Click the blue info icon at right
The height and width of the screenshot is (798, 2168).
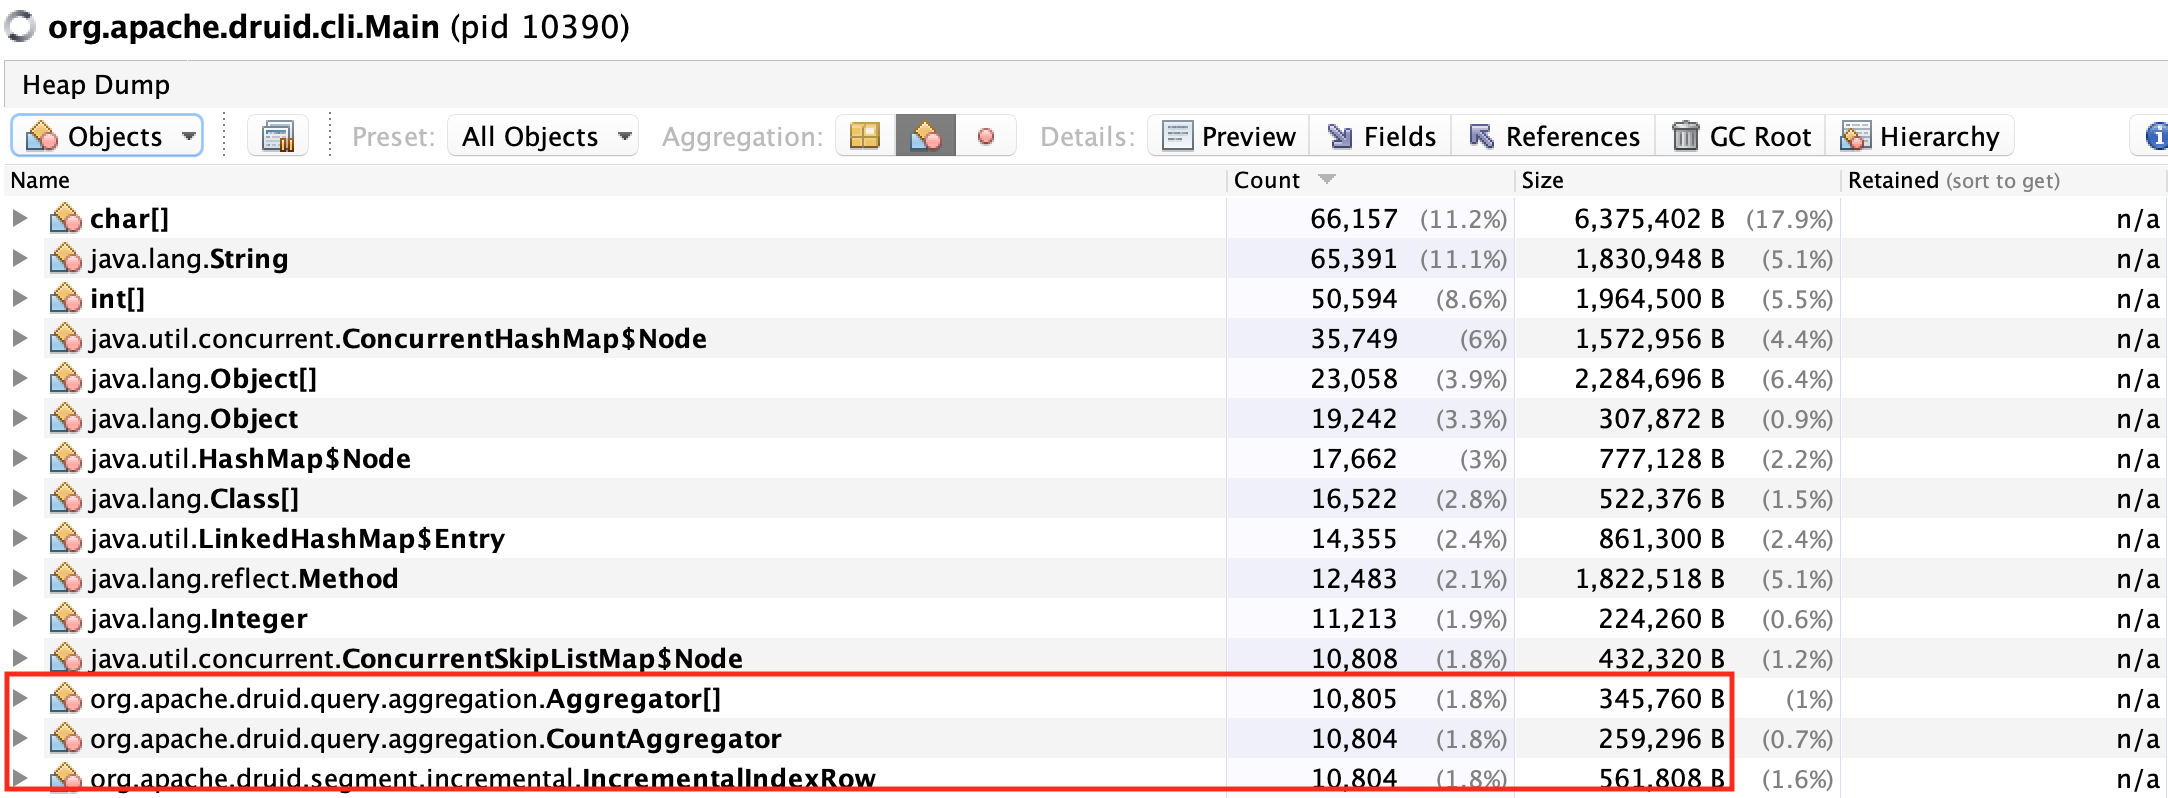click(x=2155, y=136)
